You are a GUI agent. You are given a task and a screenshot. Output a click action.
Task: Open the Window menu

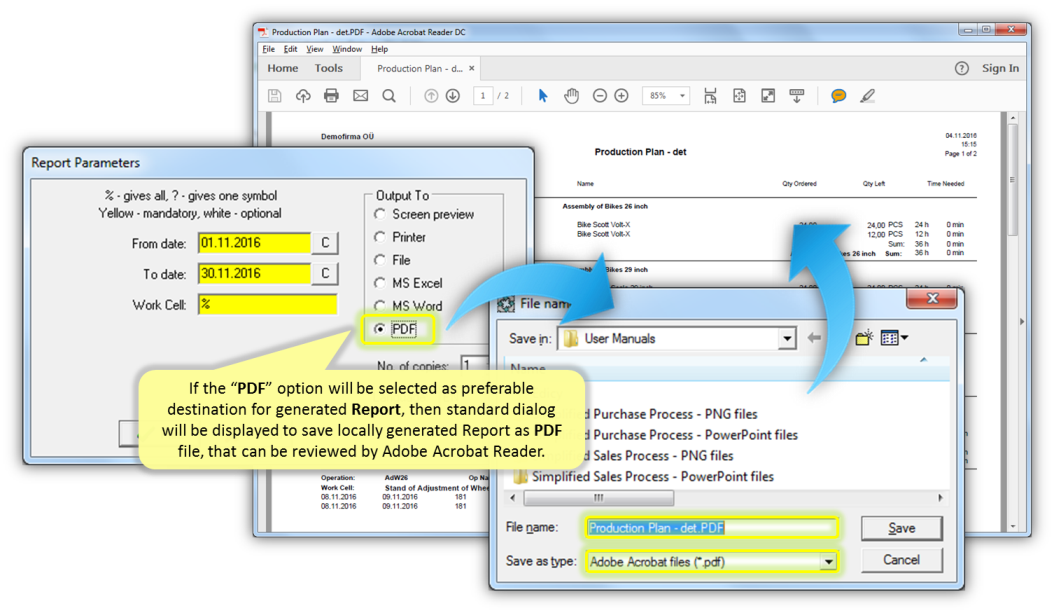[x=347, y=49]
